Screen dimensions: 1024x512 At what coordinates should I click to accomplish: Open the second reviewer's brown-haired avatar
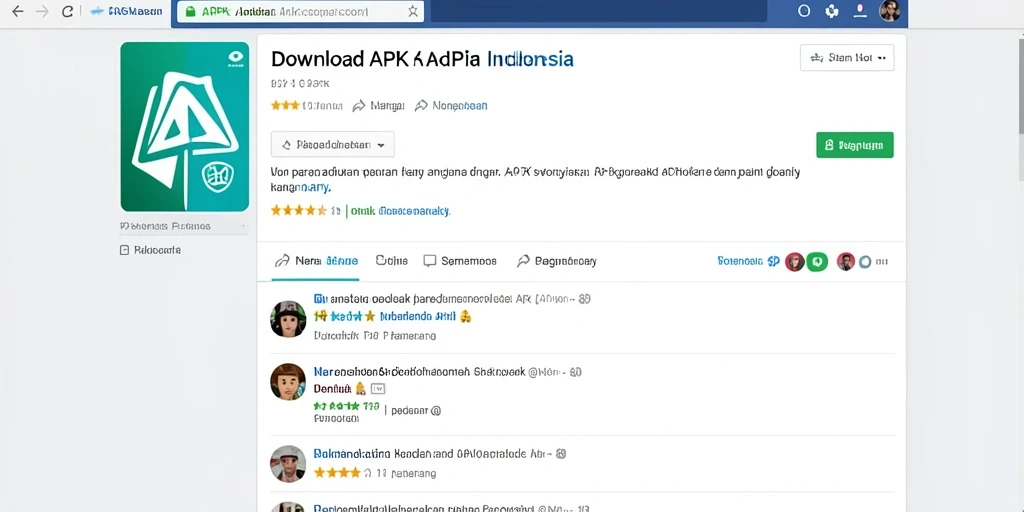click(x=288, y=381)
